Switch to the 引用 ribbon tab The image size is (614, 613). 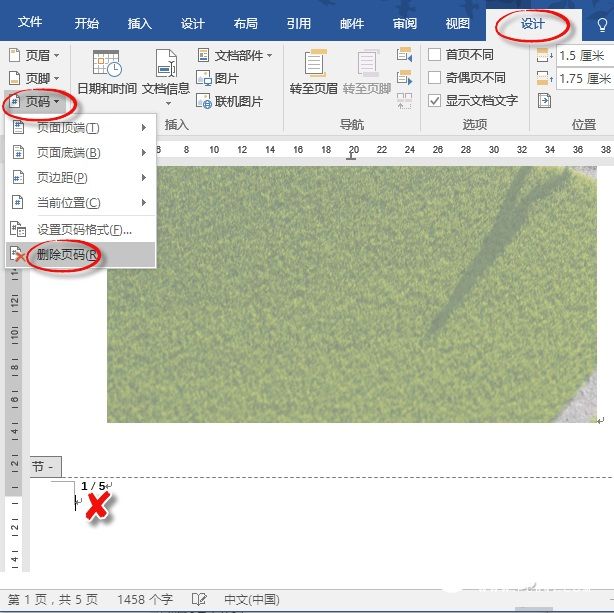pos(298,24)
